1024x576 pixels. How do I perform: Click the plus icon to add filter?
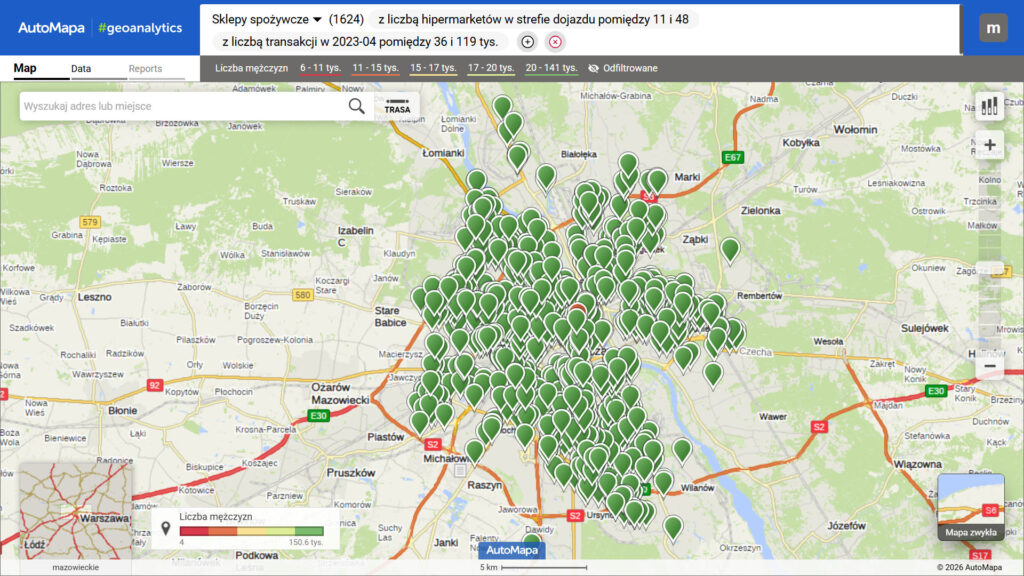527,42
